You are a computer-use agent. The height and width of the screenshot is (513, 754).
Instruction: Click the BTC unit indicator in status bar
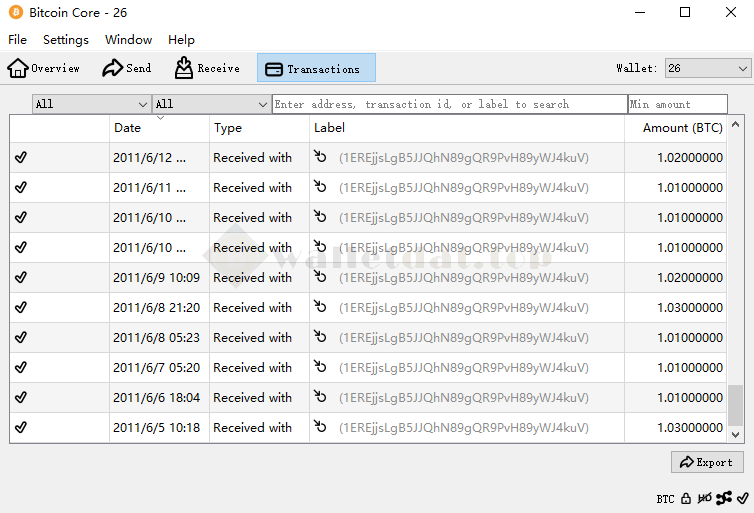(665, 498)
